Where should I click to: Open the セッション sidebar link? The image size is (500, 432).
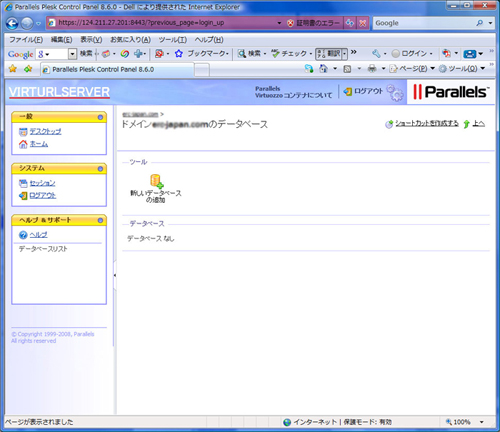click(x=42, y=183)
